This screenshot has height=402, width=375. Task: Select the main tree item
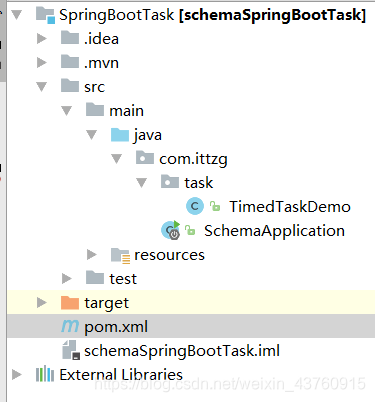pos(127,111)
